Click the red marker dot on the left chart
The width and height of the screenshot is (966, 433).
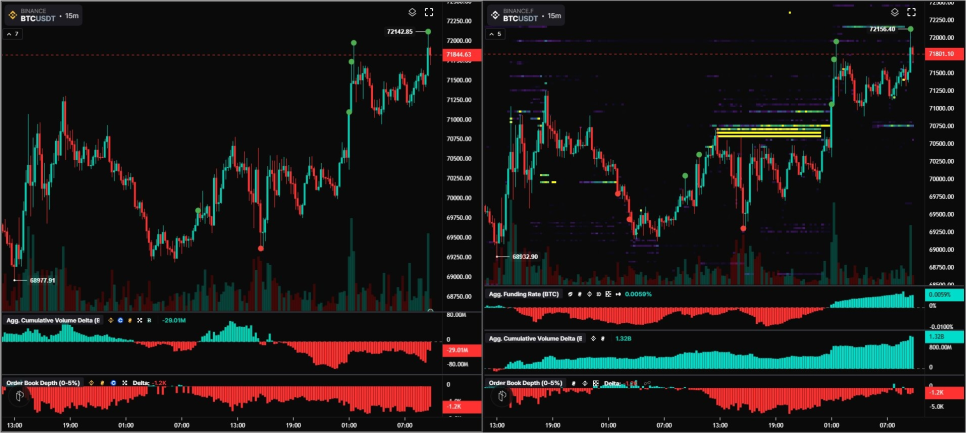click(x=261, y=248)
